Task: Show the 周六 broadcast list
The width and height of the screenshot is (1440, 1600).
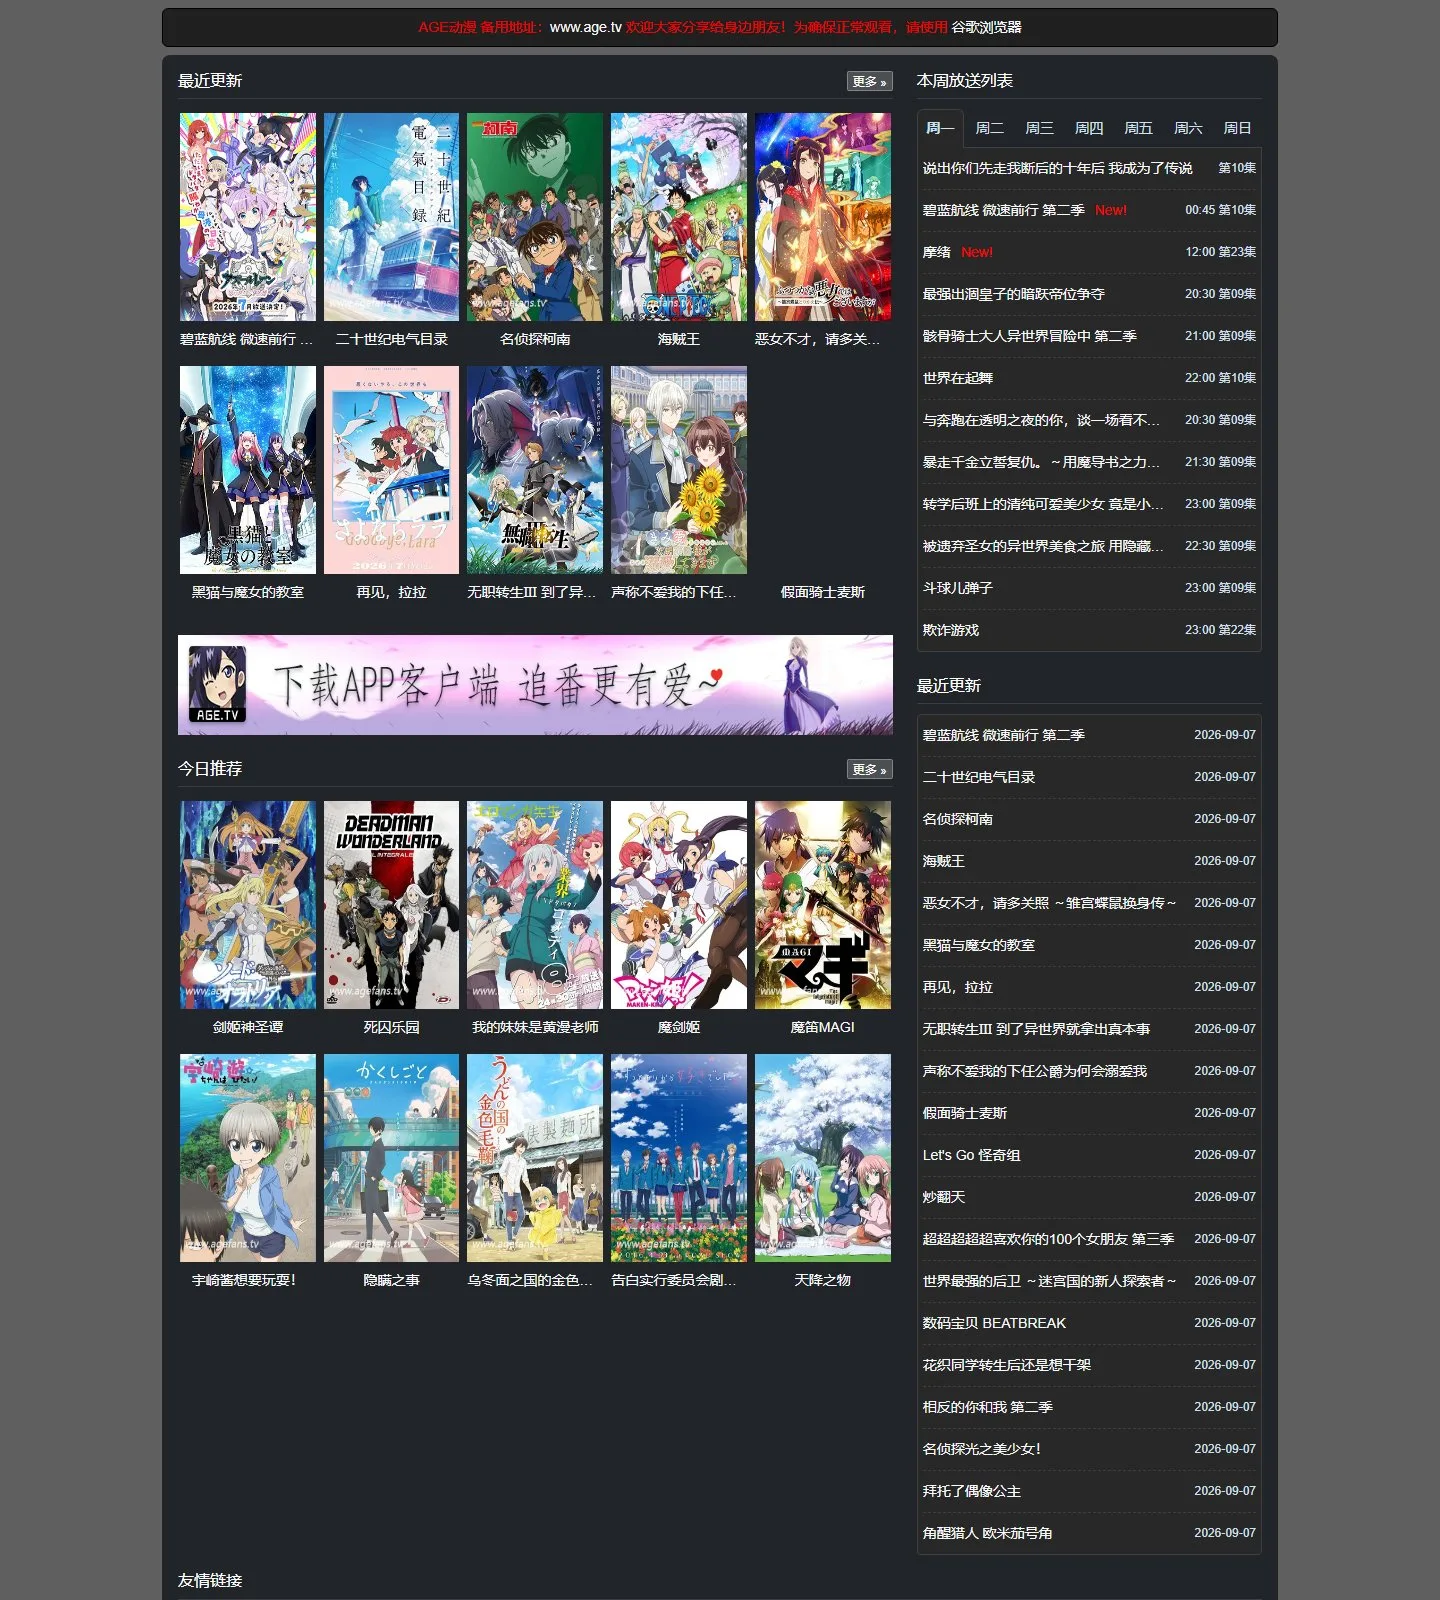Action: point(1188,128)
